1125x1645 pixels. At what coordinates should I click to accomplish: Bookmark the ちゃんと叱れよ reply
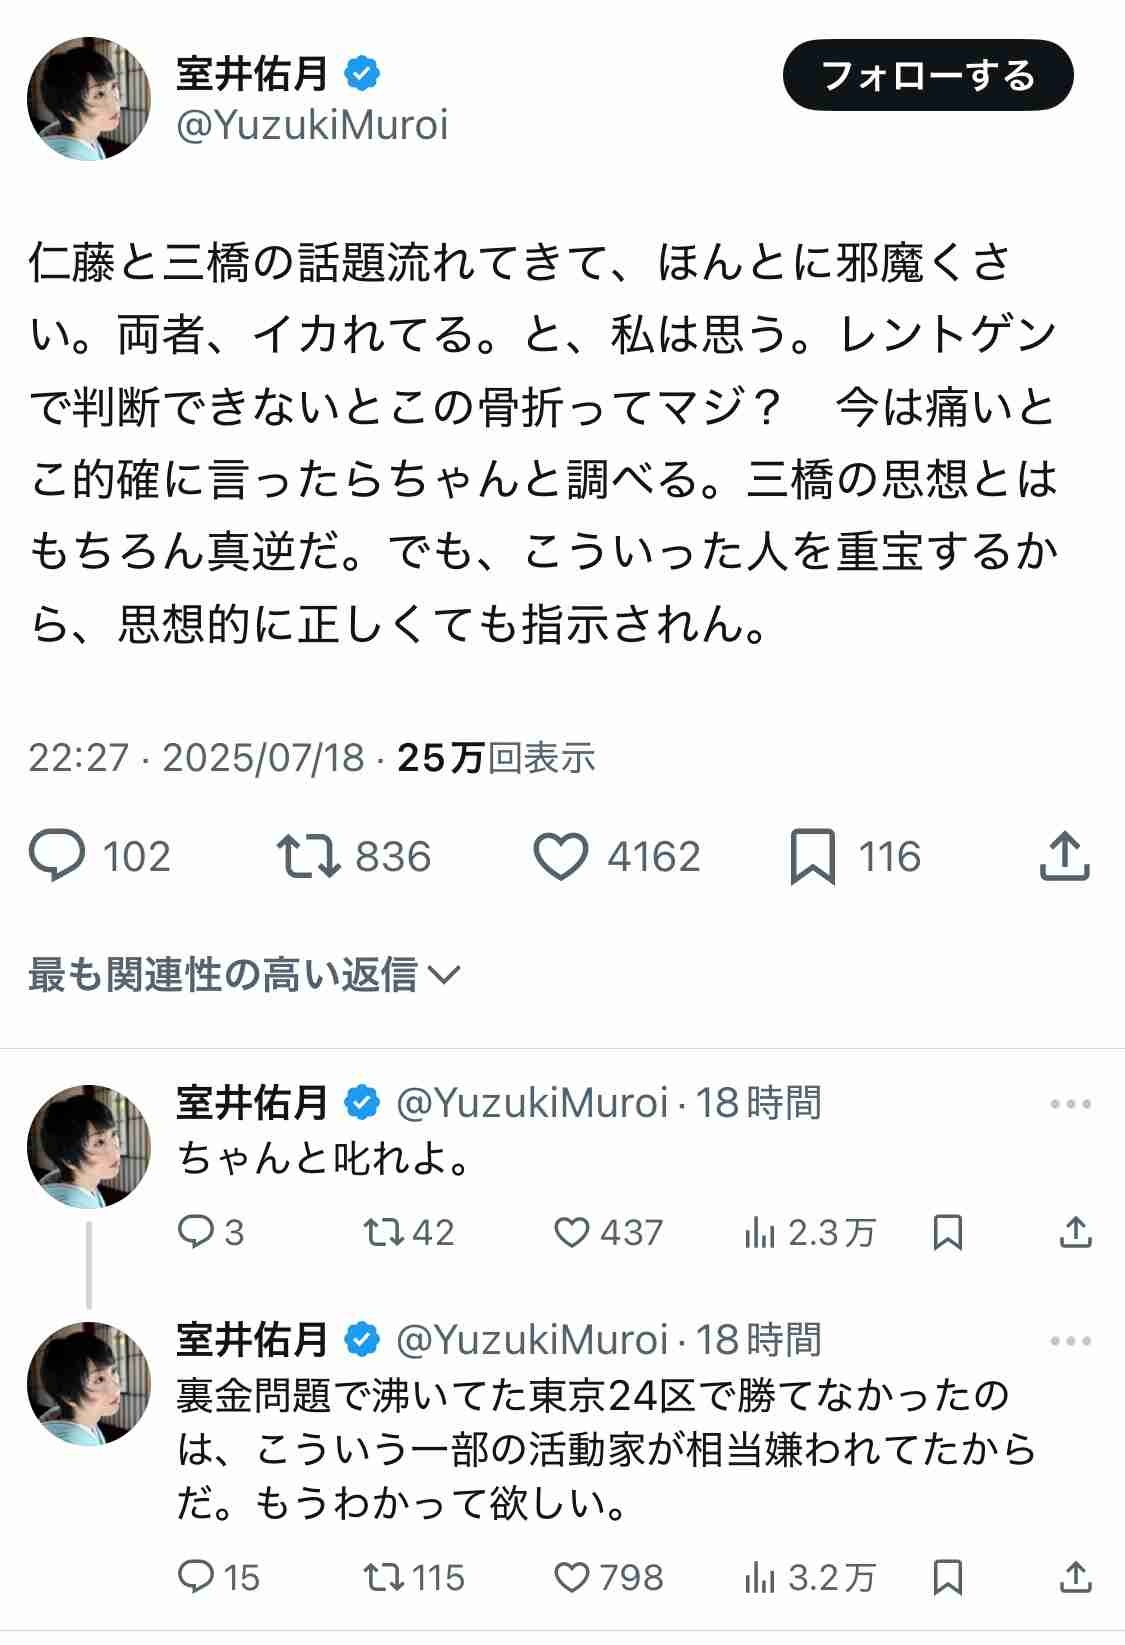point(947,1233)
